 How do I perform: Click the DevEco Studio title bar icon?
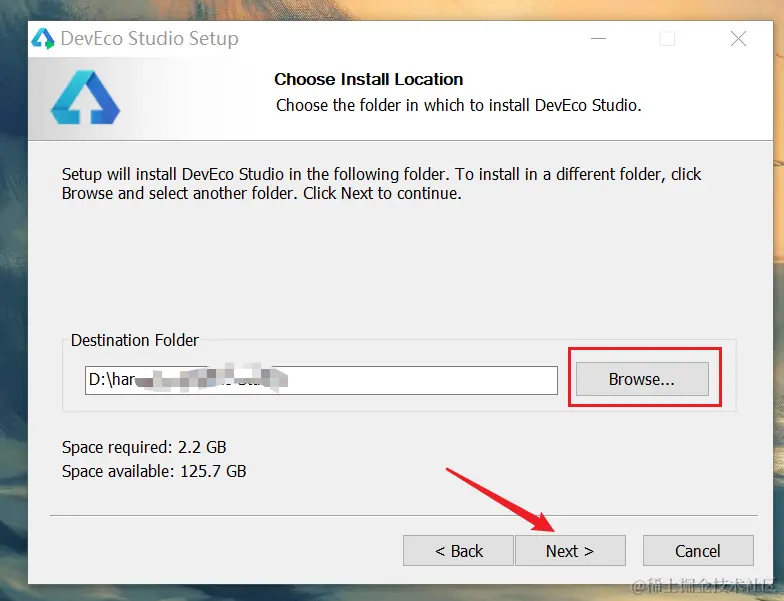pyautogui.click(x=43, y=39)
